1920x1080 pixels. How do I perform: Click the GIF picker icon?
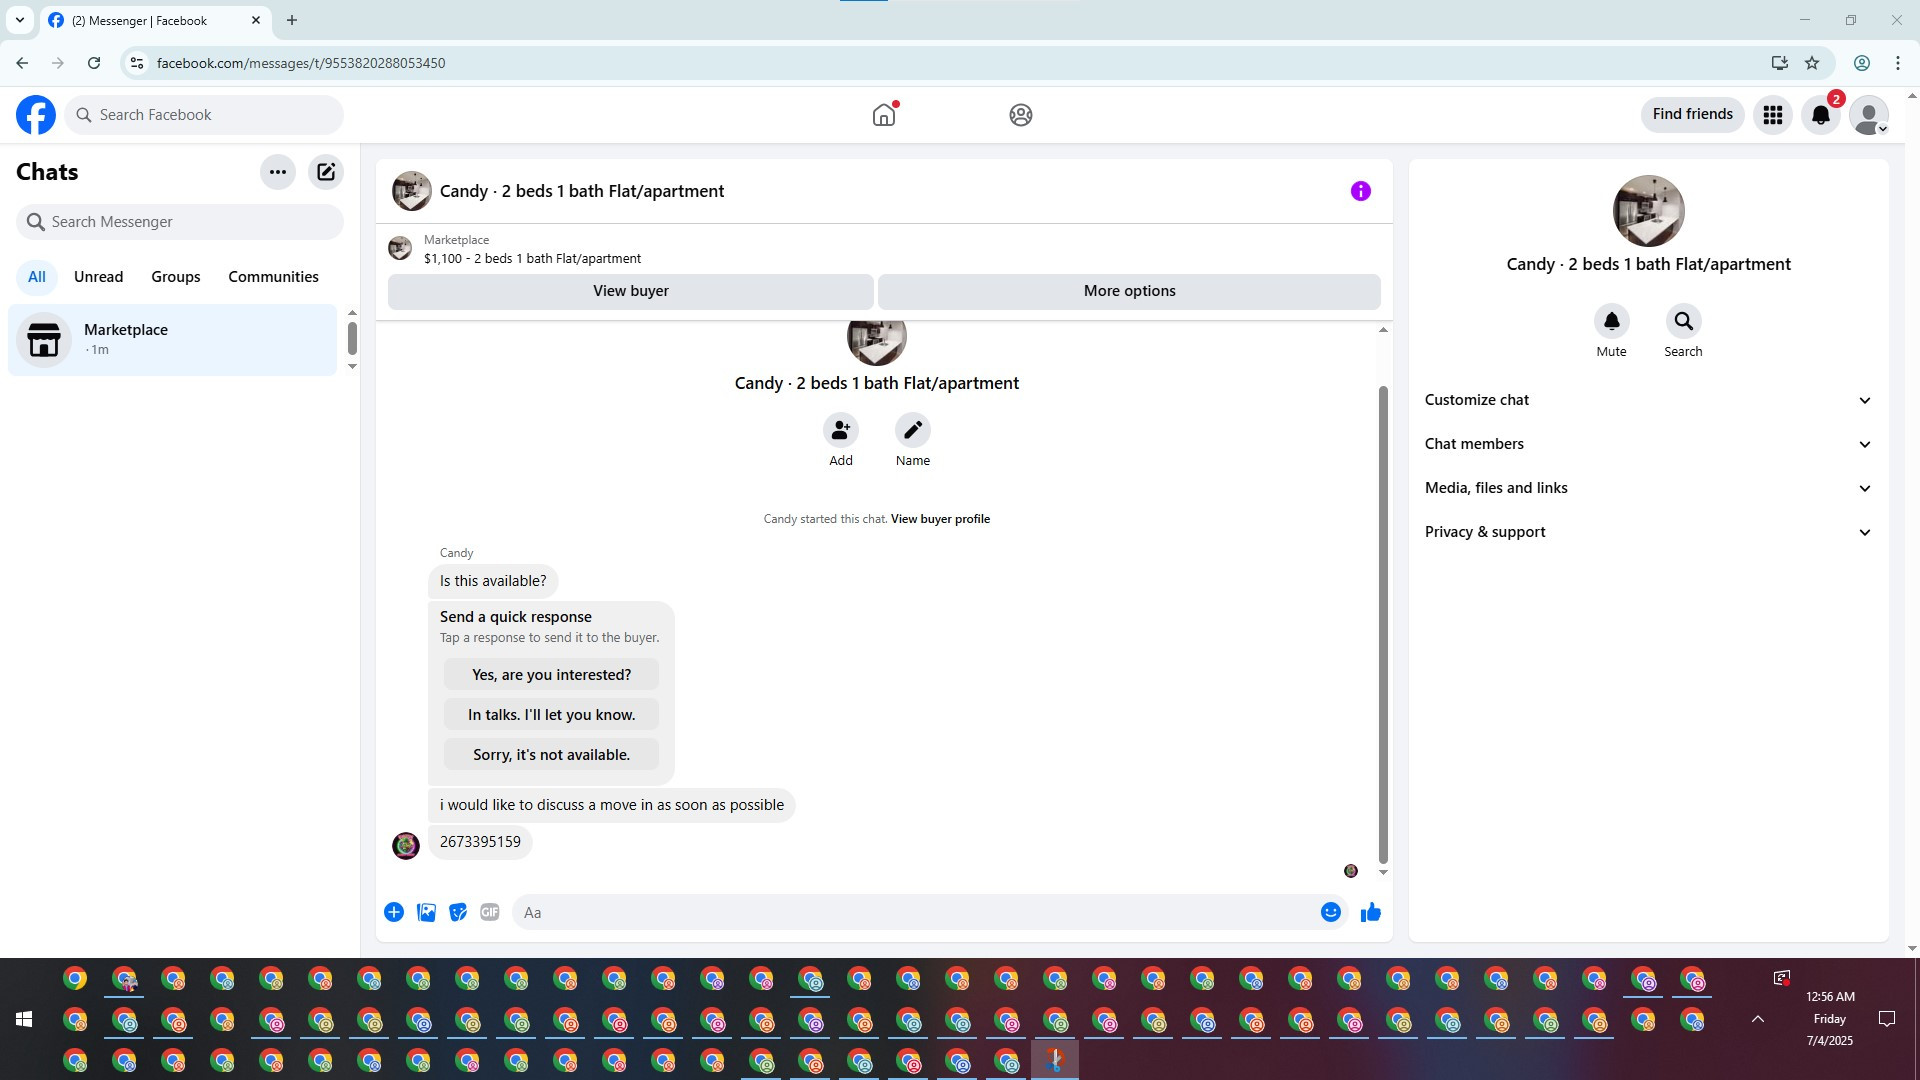(489, 912)
